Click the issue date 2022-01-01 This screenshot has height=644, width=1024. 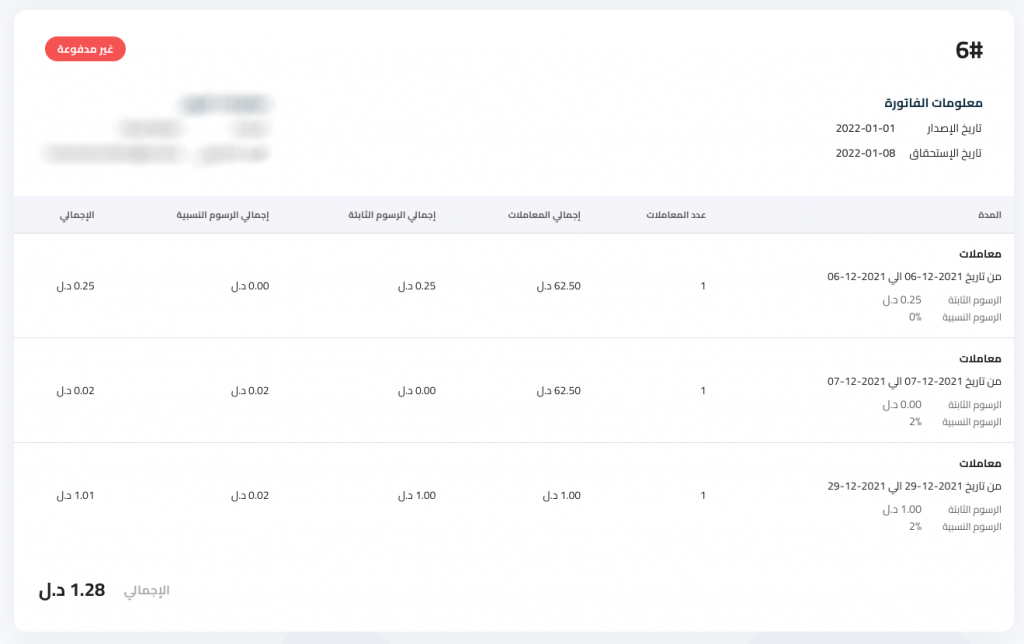pos(865,129)
